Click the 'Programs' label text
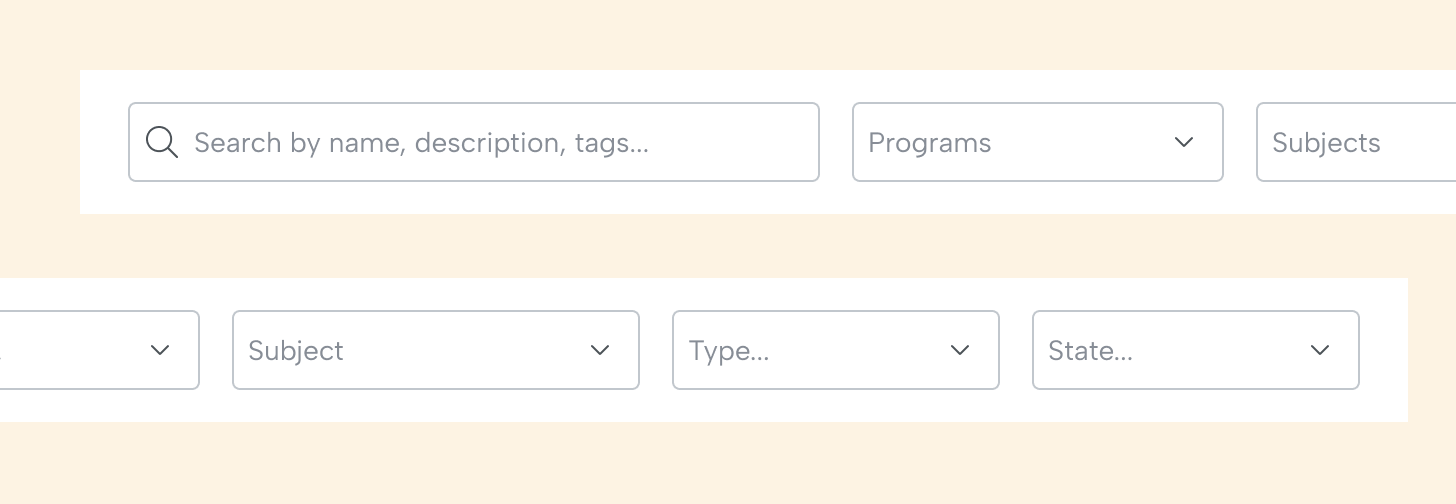 (x=929, y=143)
